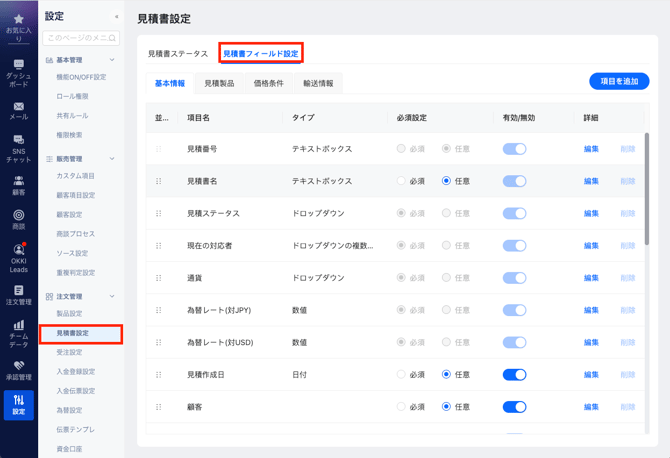
Task: Grab the drag handle for 顧客 row
Action: pos(159,407)
